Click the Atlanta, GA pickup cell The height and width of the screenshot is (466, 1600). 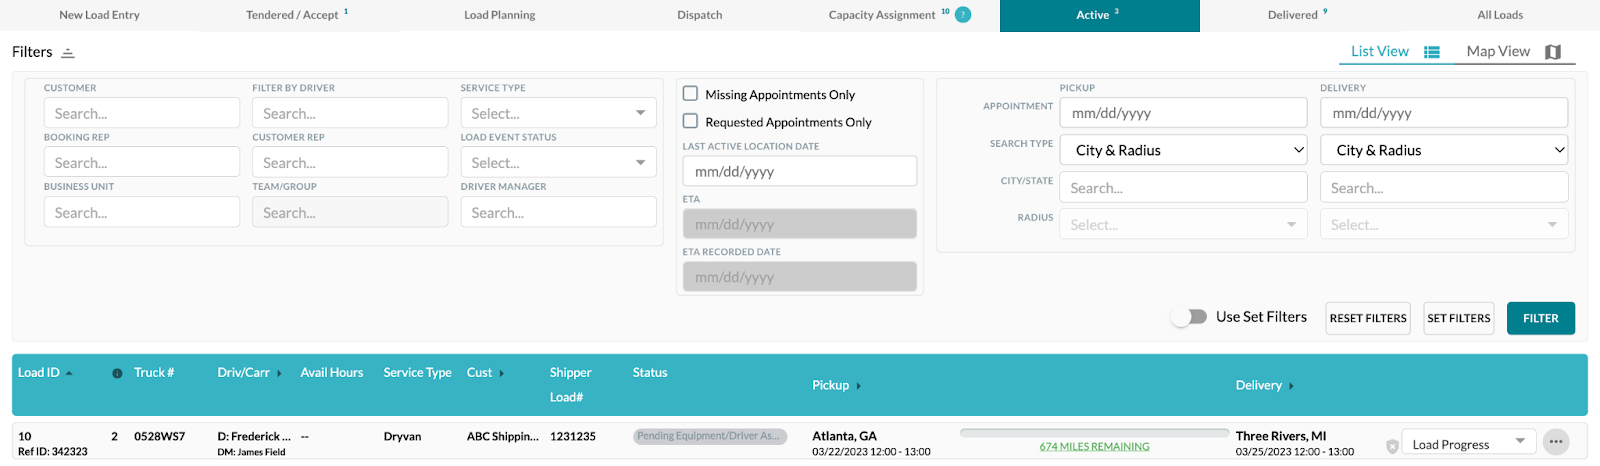(845, 436)
